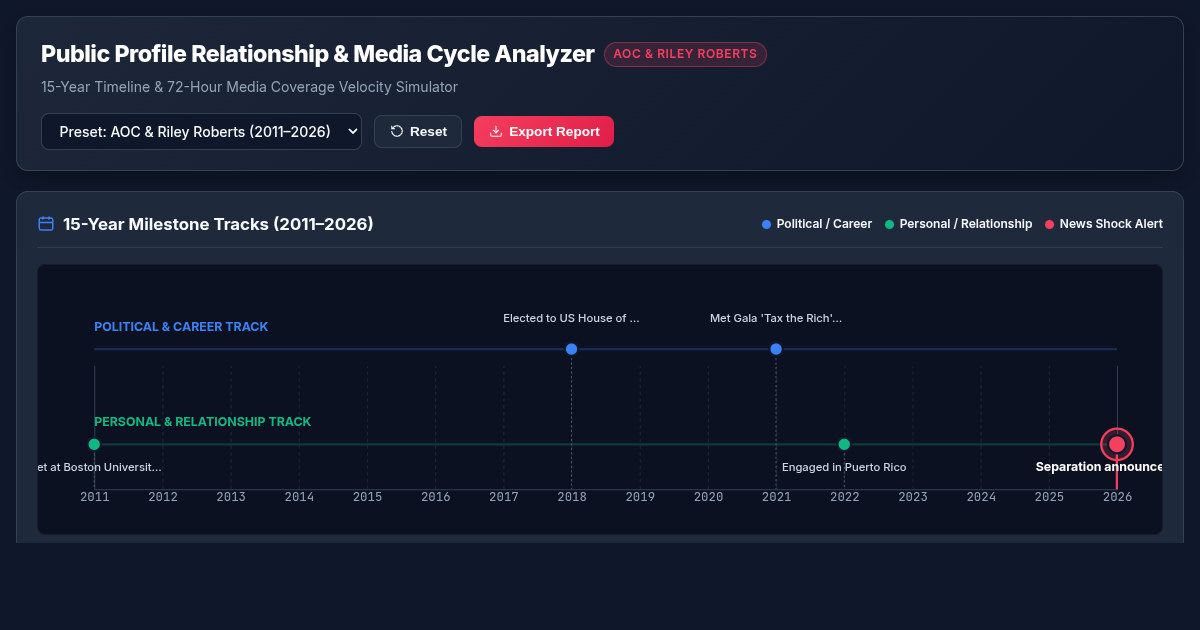Click the Export Report button
The image size is (1200, 630).
[x=544, y=131]
